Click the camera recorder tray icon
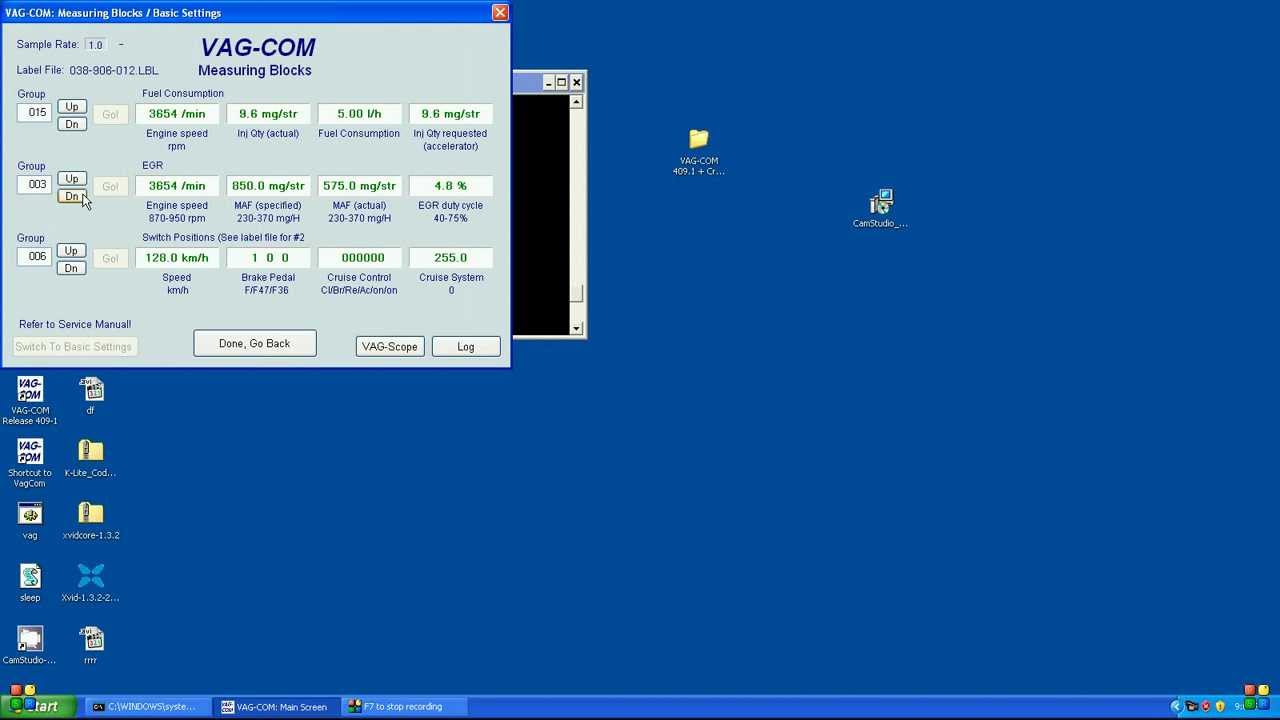 (x=1191, y=706)
